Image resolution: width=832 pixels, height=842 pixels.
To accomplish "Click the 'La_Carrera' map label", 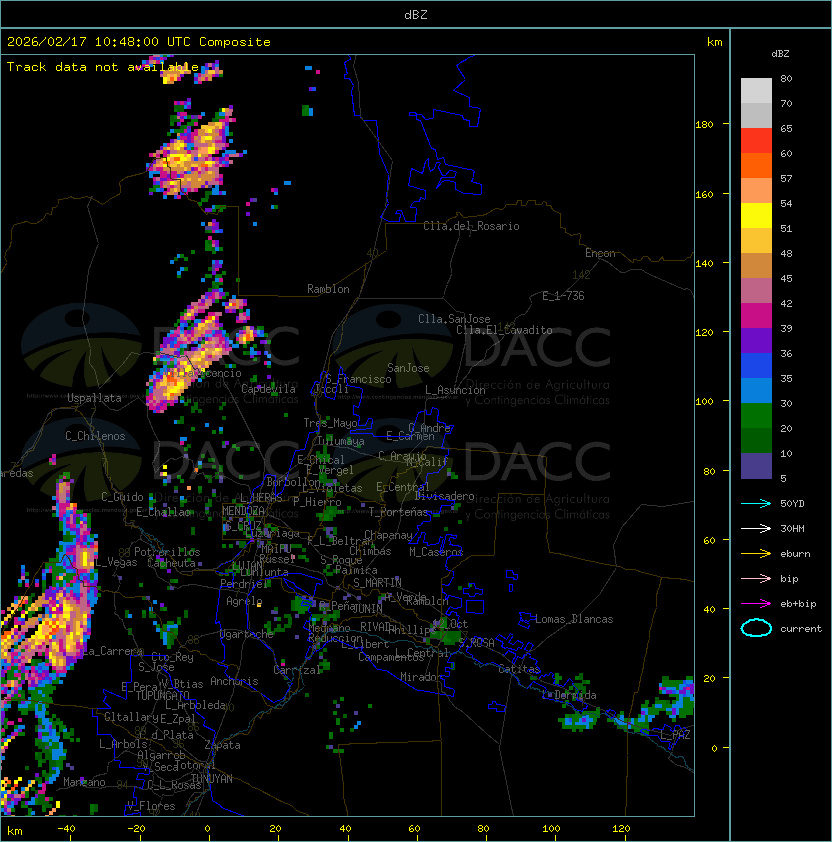I will tap(113, 651).
